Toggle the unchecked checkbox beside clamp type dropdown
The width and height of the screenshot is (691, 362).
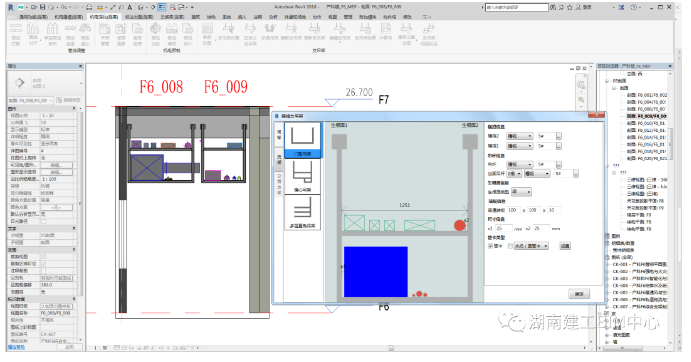(x=510, y=246)
